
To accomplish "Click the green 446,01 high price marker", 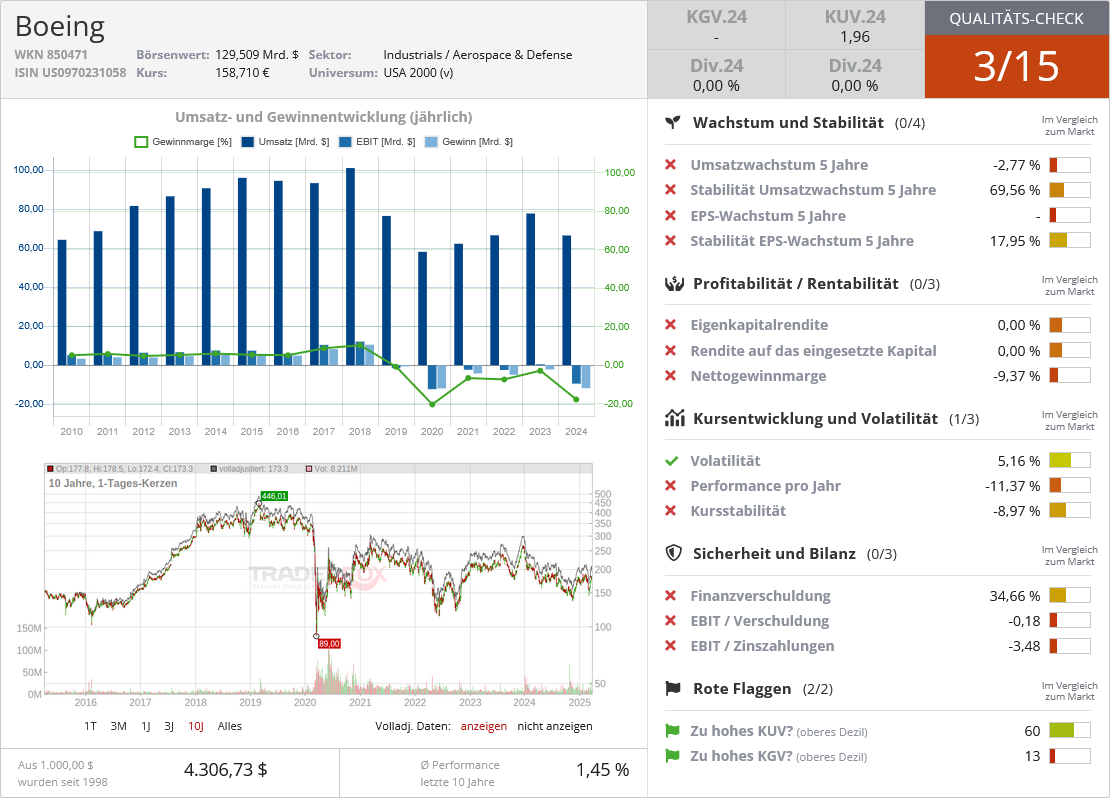I will tap(274, 496).
